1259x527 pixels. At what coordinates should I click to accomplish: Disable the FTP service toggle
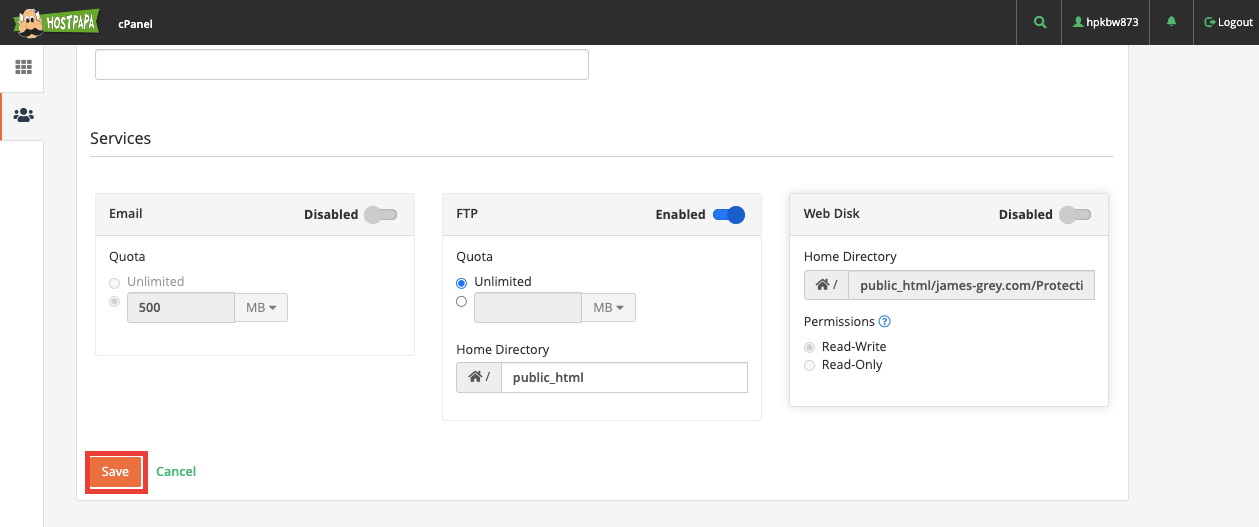[729, 214]
